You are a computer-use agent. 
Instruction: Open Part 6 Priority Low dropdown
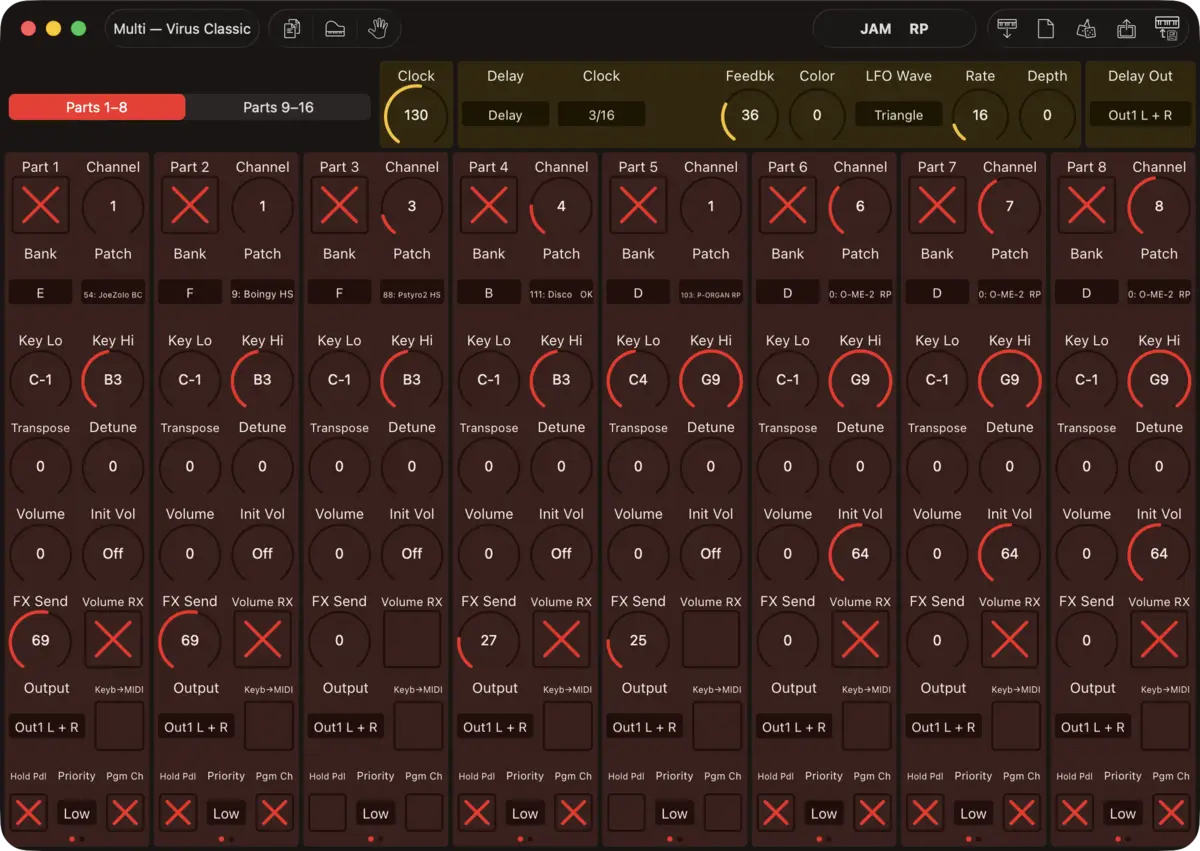824,813
